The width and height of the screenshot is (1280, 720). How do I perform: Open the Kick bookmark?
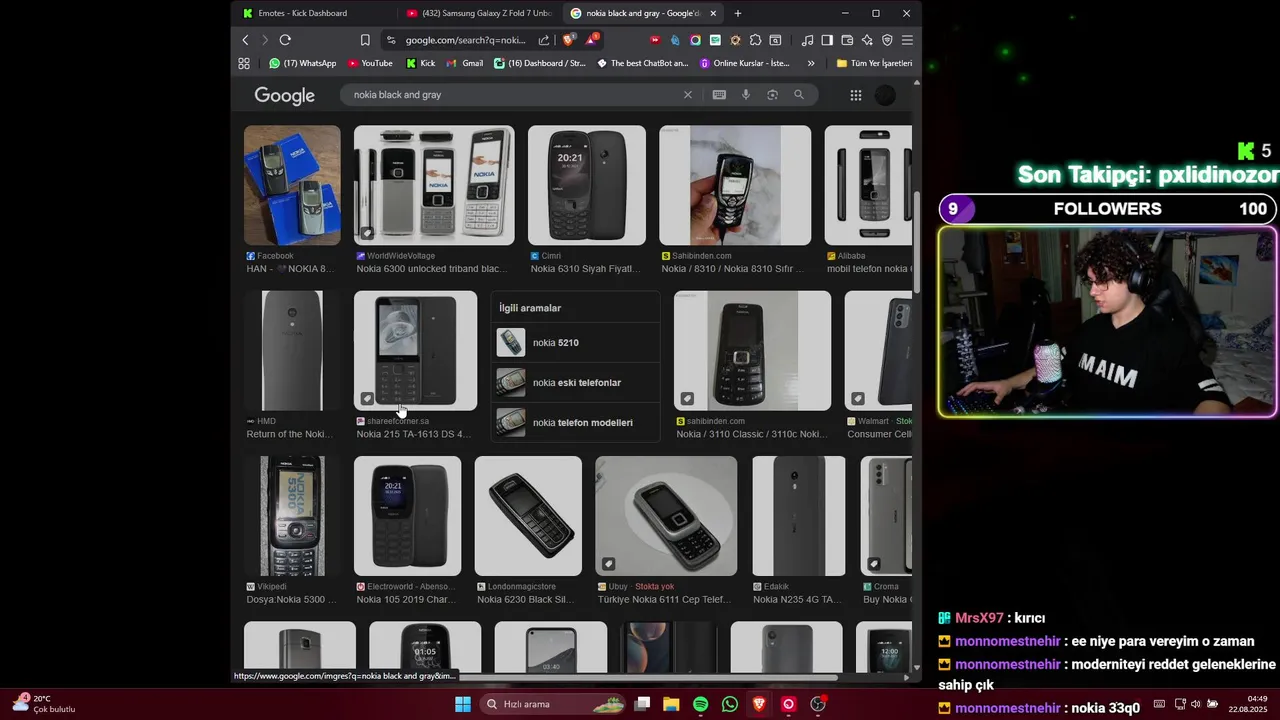pos(420,63)
